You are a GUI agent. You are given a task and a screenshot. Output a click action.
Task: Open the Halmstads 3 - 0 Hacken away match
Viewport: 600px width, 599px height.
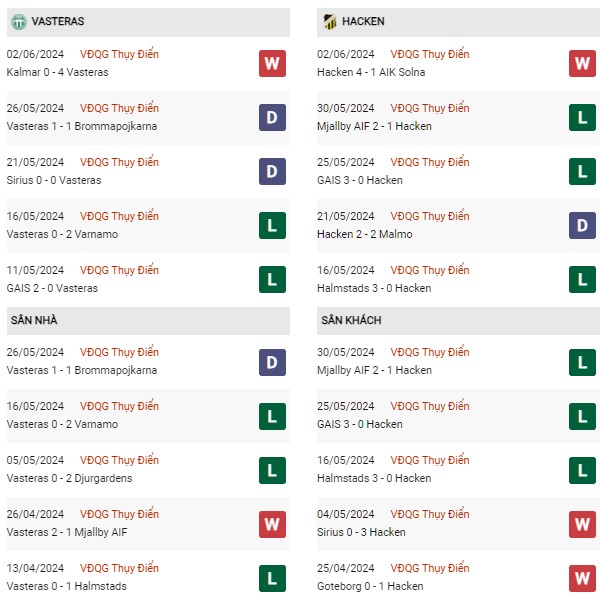click(x=458, y=470)
